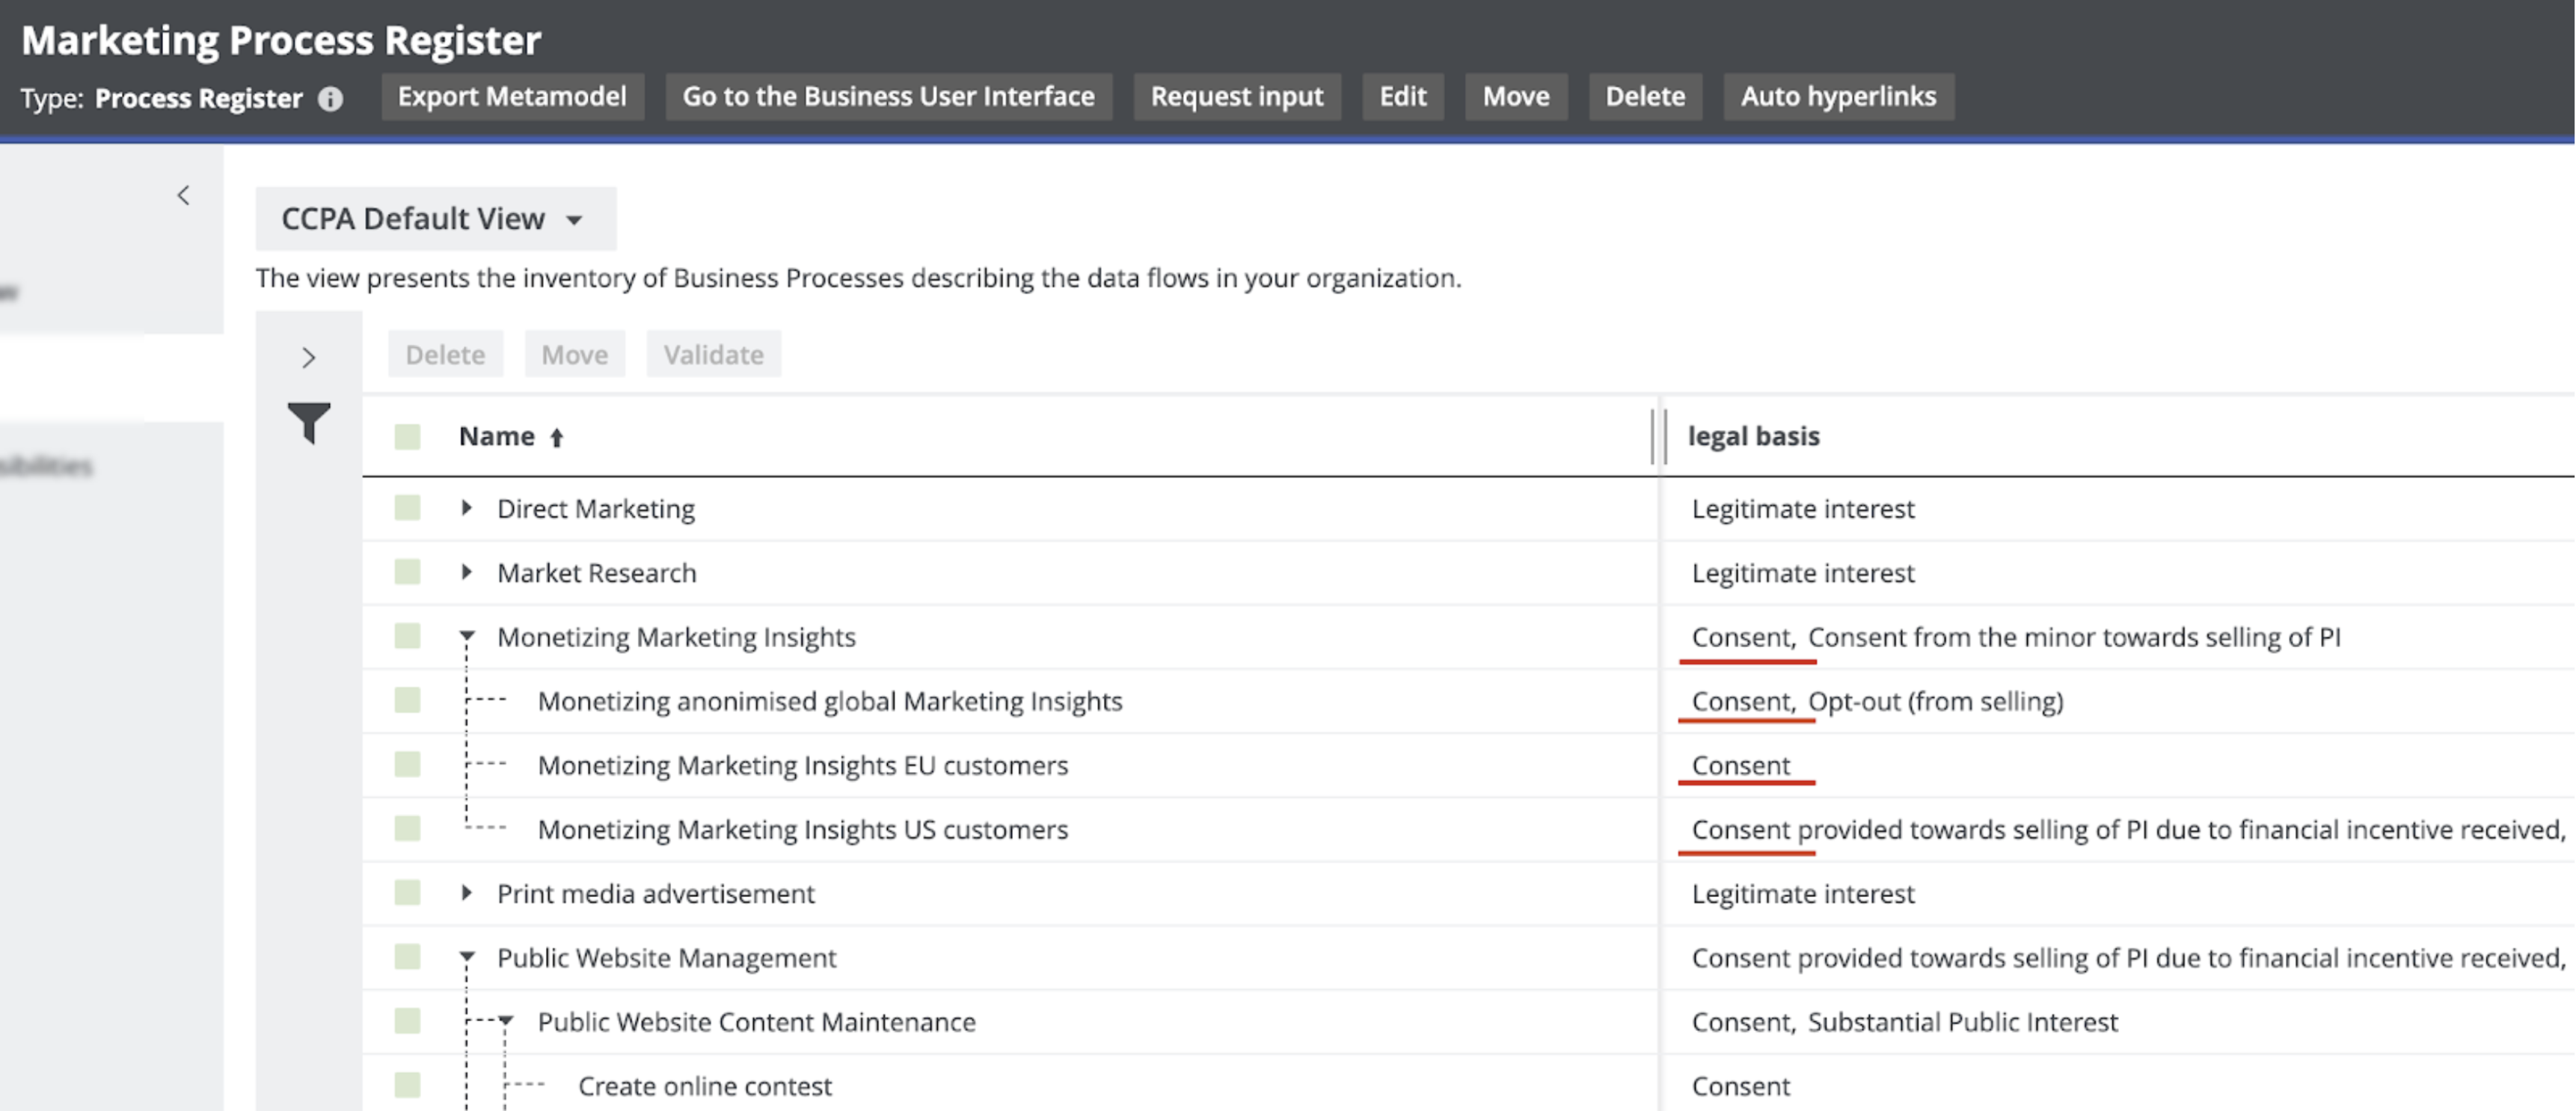The width and height of the screenshot is (2576, 1111).
Task: Open Monetizing Marketing Insights US customers
Action: point(803,829)
